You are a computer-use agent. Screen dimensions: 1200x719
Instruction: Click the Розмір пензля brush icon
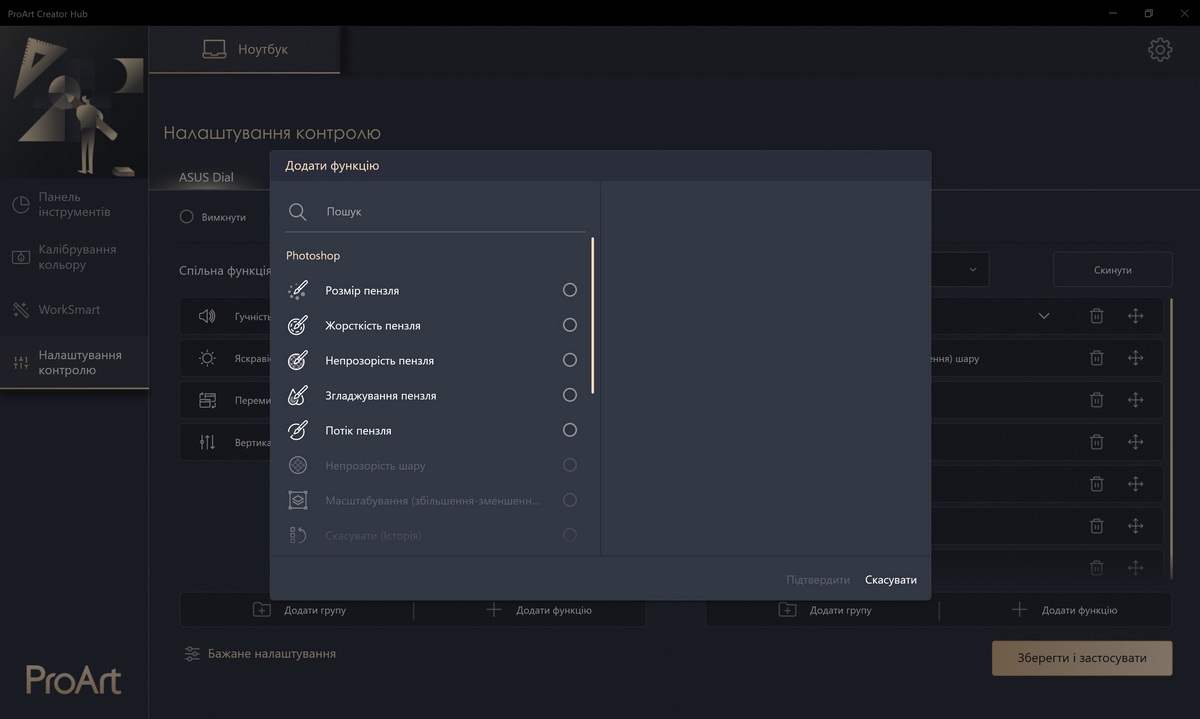297,290
